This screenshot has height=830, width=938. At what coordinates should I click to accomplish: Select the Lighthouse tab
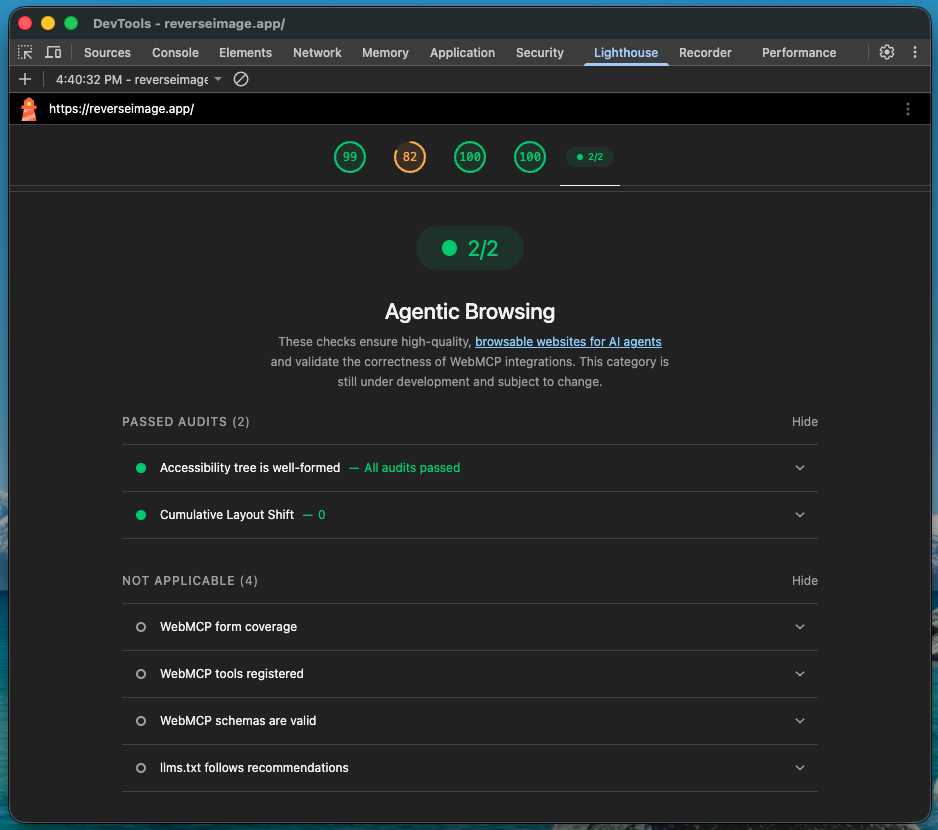point(626,53)
